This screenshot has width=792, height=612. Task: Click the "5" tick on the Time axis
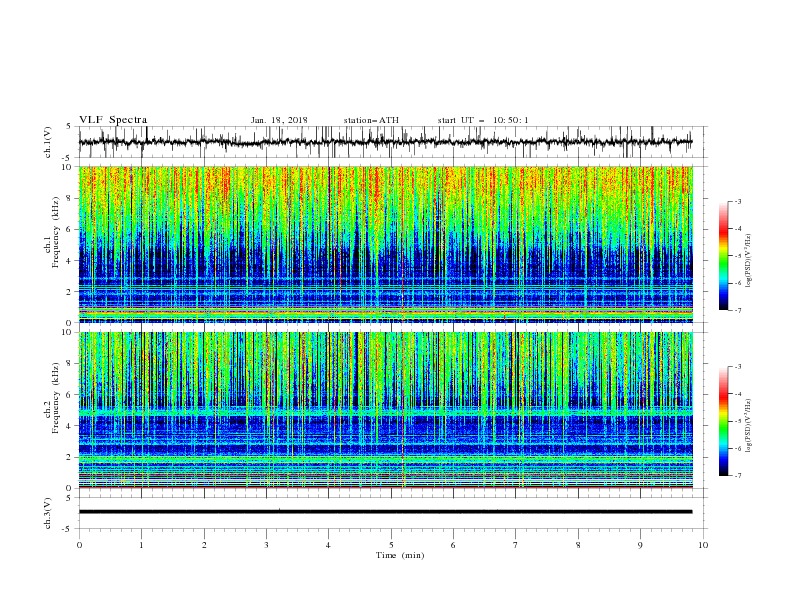point(391,545)
